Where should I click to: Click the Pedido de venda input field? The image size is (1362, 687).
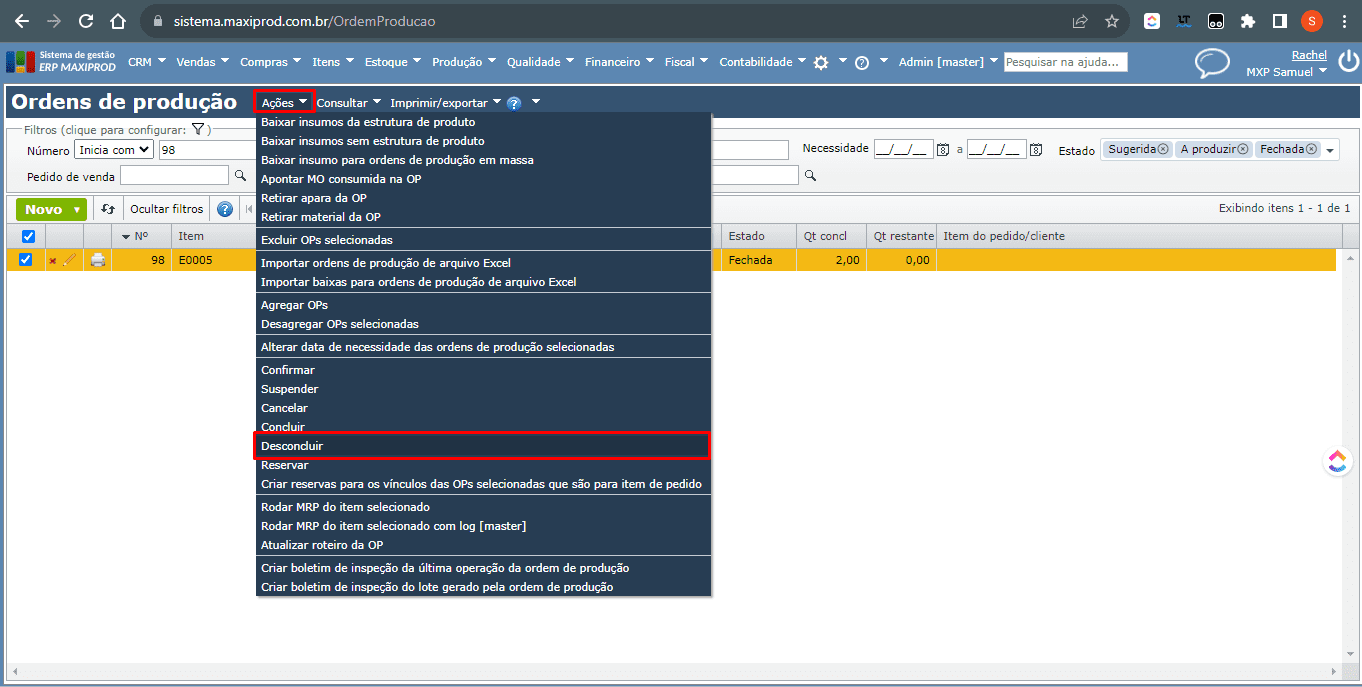click(x=174, y=176)
